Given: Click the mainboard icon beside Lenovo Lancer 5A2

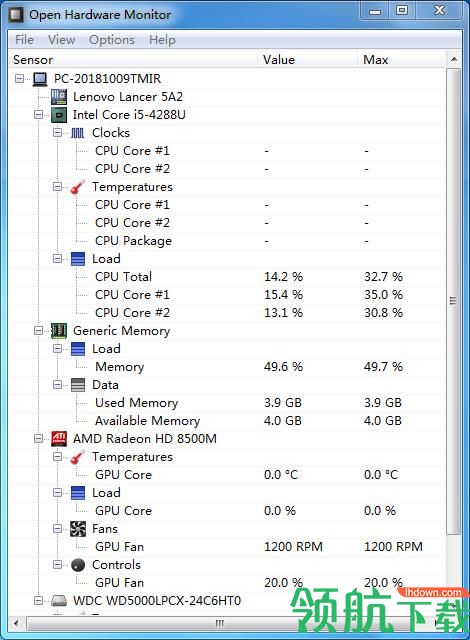Looking at the screenshot, I should [59, 97].
